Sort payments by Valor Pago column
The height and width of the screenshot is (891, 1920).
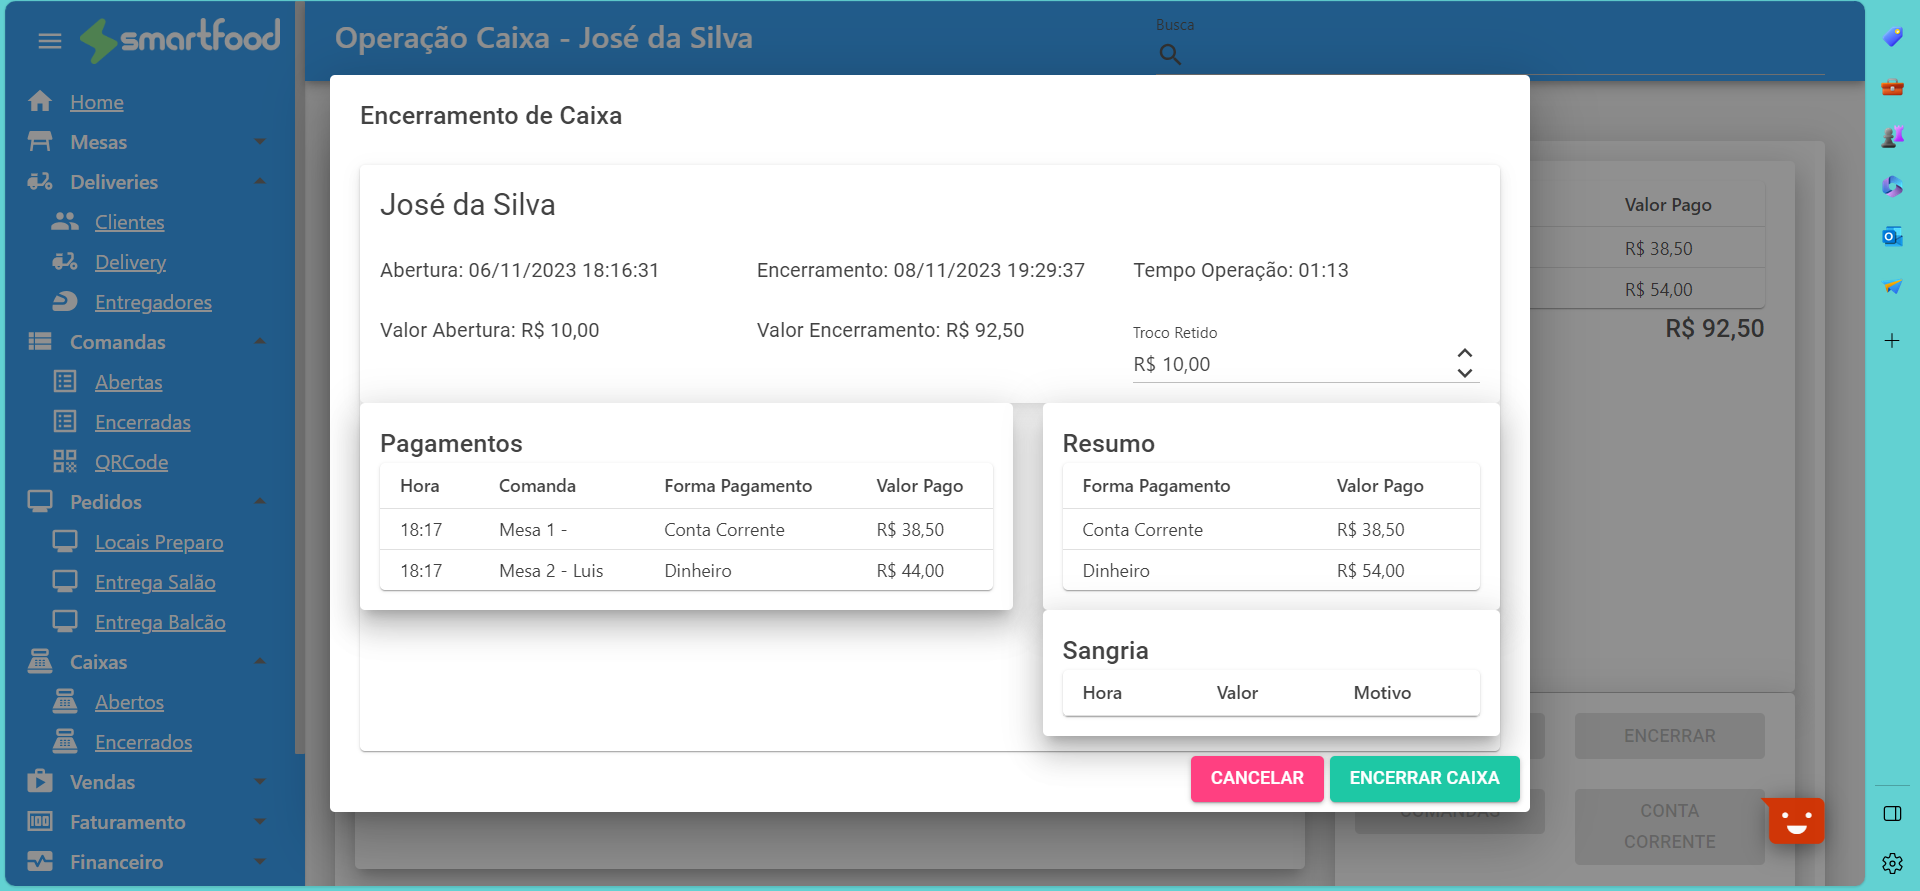(919, 486)
